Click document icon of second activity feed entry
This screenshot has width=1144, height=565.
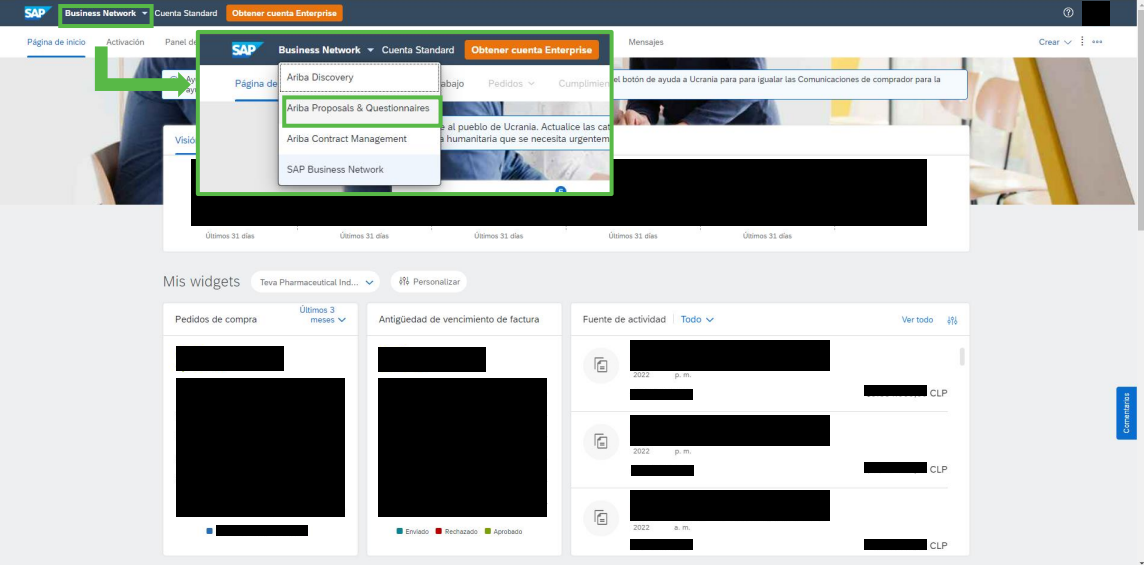[601, 442]
